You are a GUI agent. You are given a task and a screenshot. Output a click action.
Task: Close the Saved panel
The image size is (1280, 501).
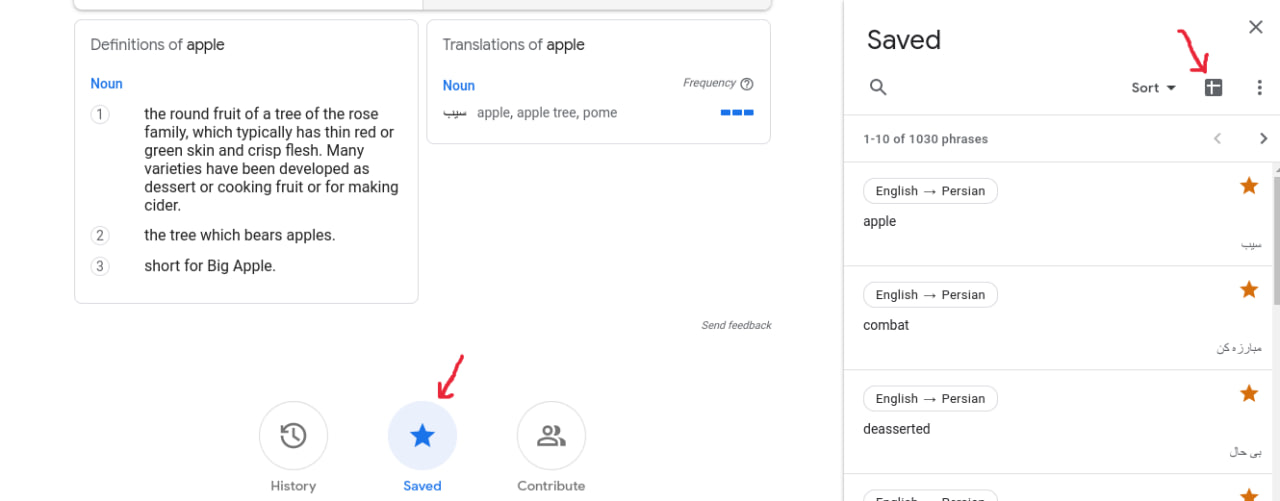click(1256, 27)
